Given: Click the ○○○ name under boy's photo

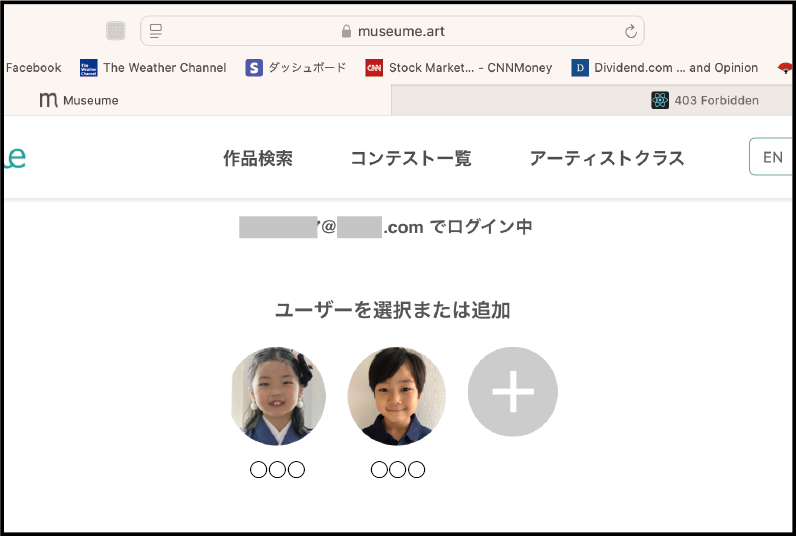Looking at the screenshot, I should [x=397, y=469].
